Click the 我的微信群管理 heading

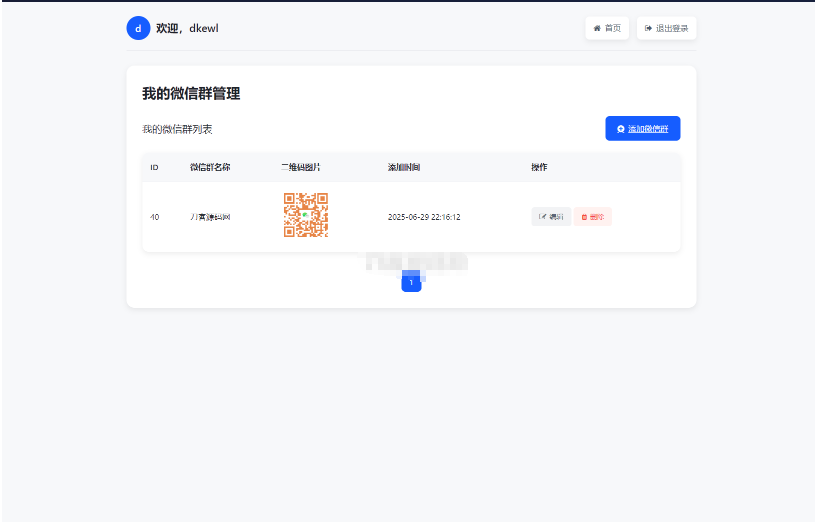(191, 94)
